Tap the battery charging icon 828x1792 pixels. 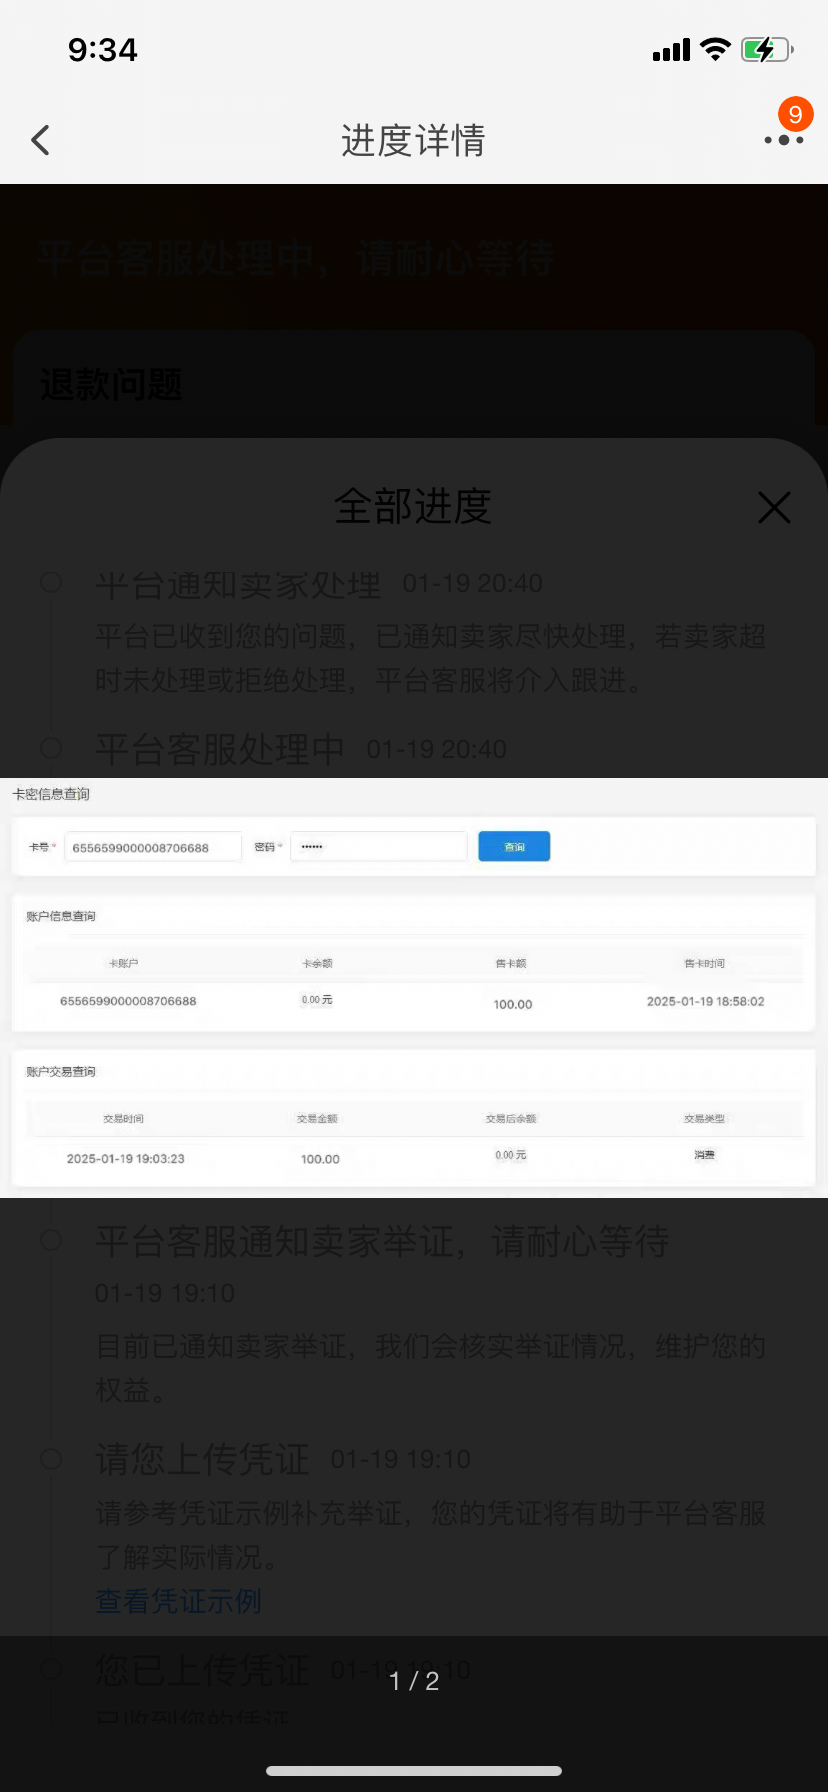(766, 50)
